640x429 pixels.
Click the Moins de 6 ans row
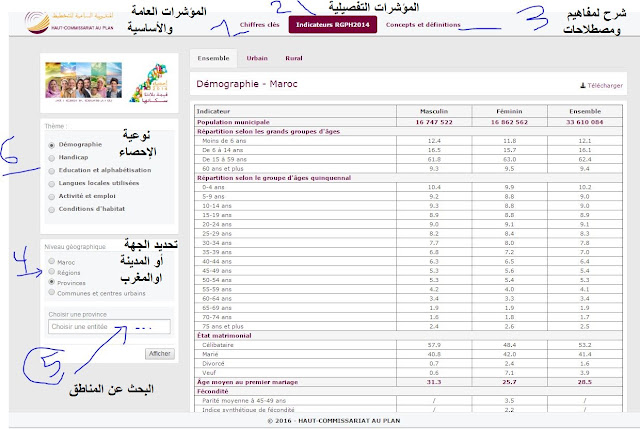409,141
